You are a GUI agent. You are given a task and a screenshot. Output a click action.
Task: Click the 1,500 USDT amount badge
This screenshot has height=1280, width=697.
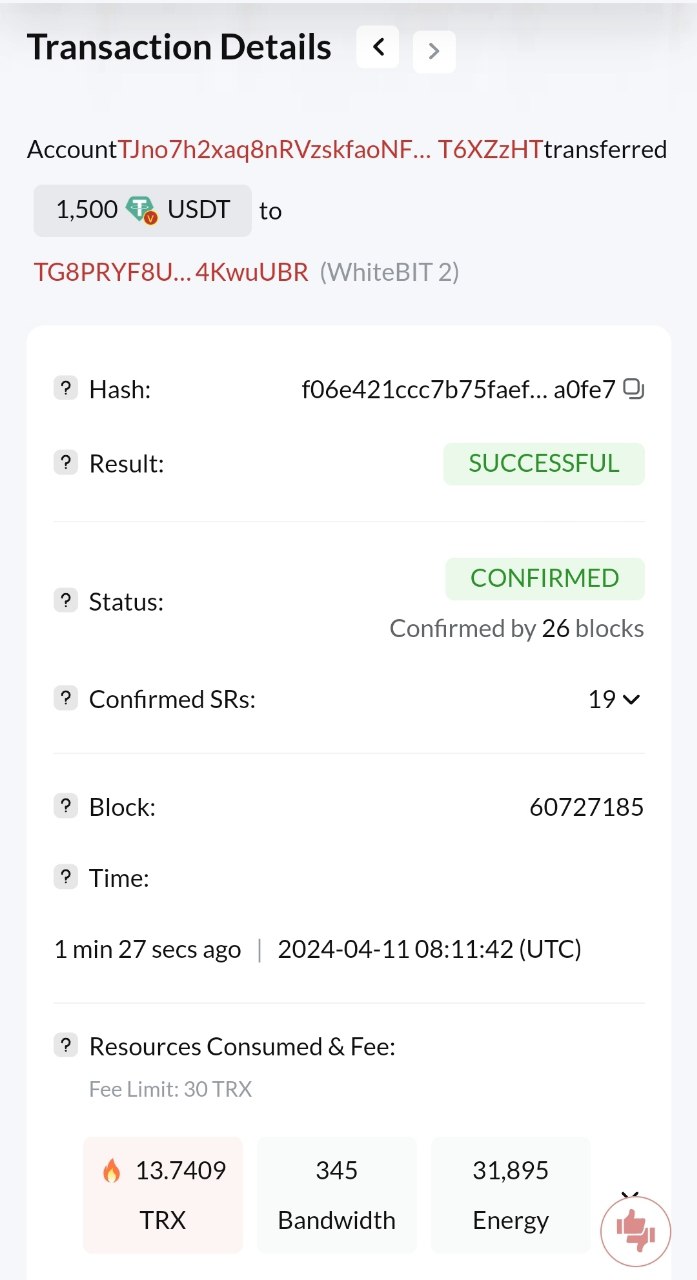(x=142, y=210)
